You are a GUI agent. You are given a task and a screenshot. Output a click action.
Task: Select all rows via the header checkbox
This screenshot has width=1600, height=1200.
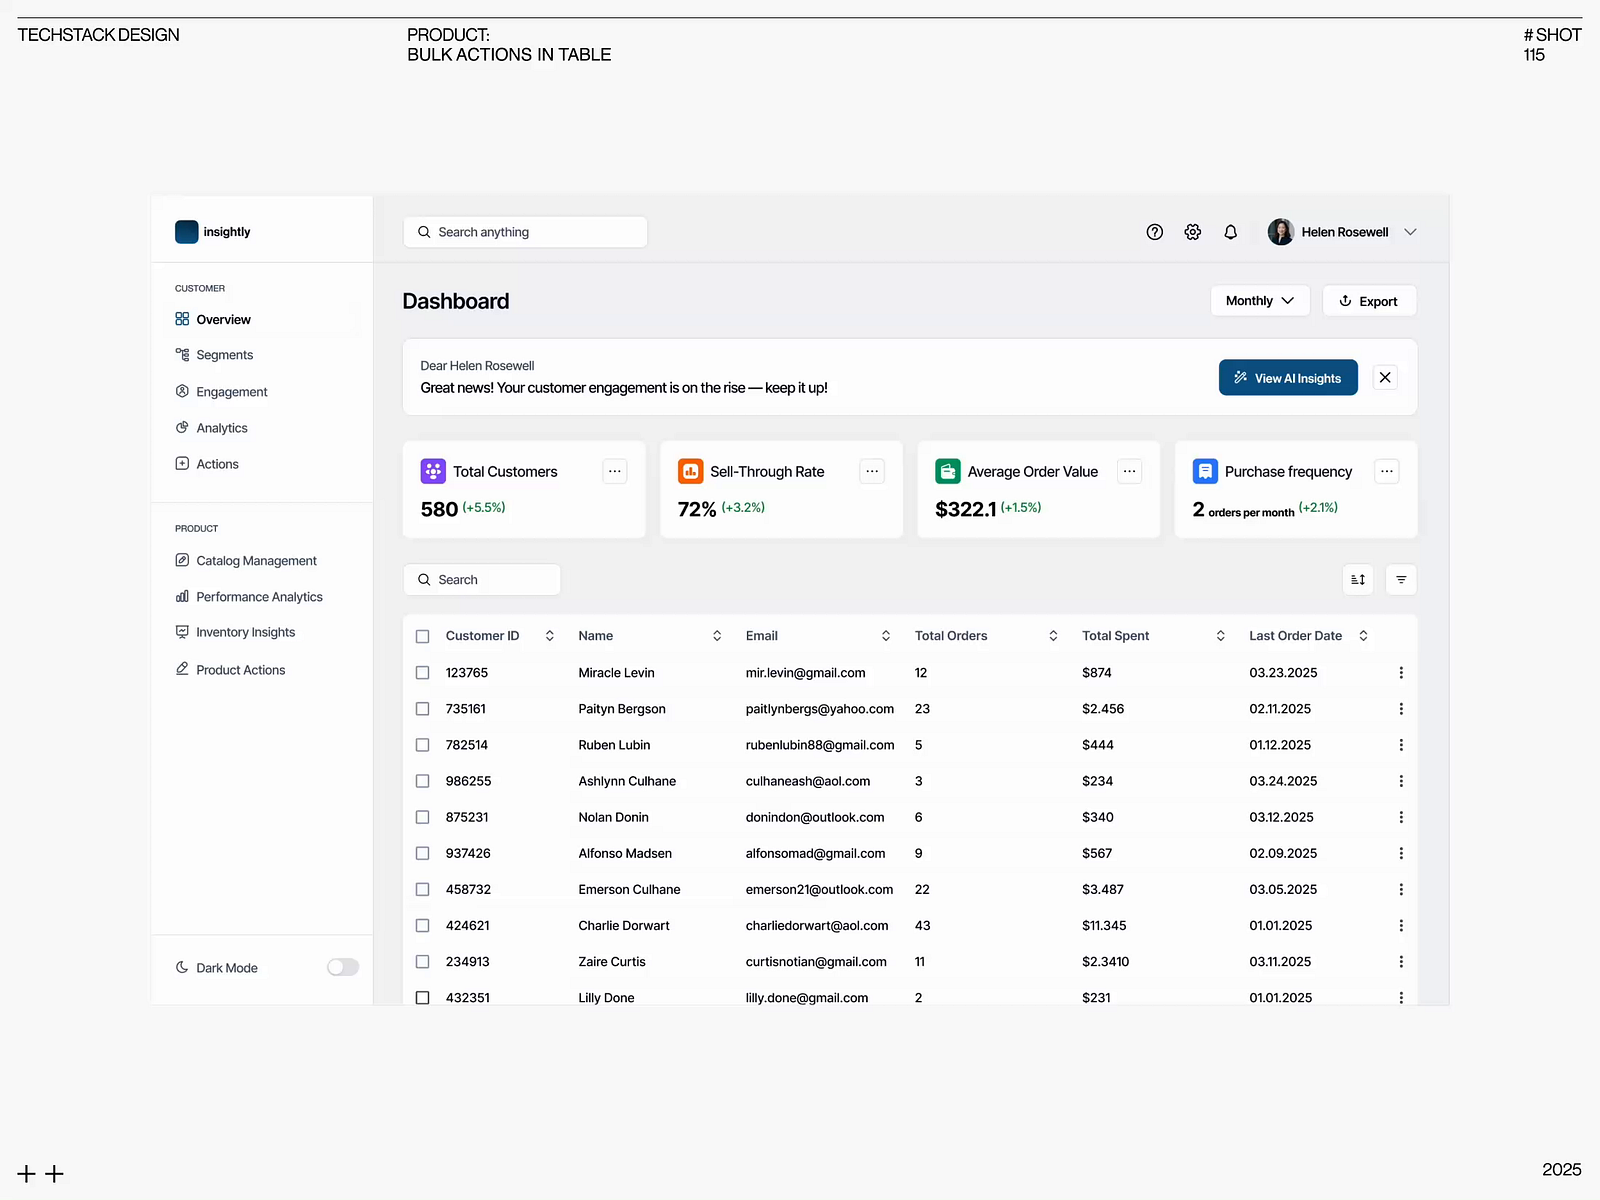click(422, 635)
